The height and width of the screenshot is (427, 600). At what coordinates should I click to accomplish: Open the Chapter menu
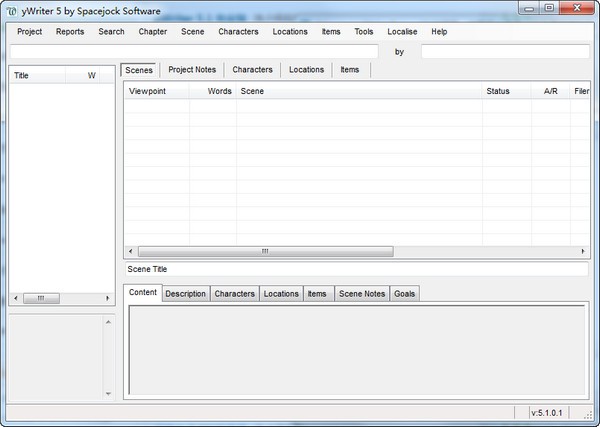153,32
